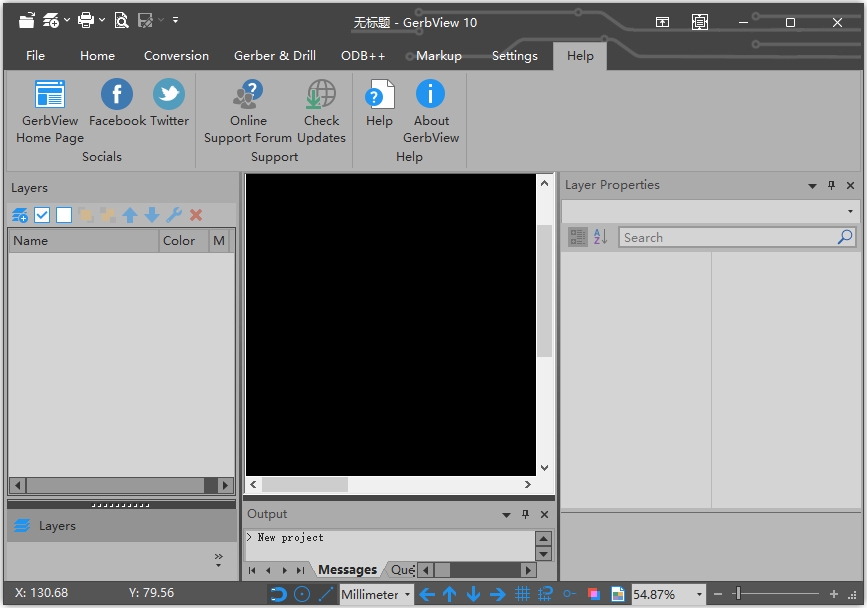
Task: Toggle alphabetical sort in Layer Properties
Action: click(600, 237)
